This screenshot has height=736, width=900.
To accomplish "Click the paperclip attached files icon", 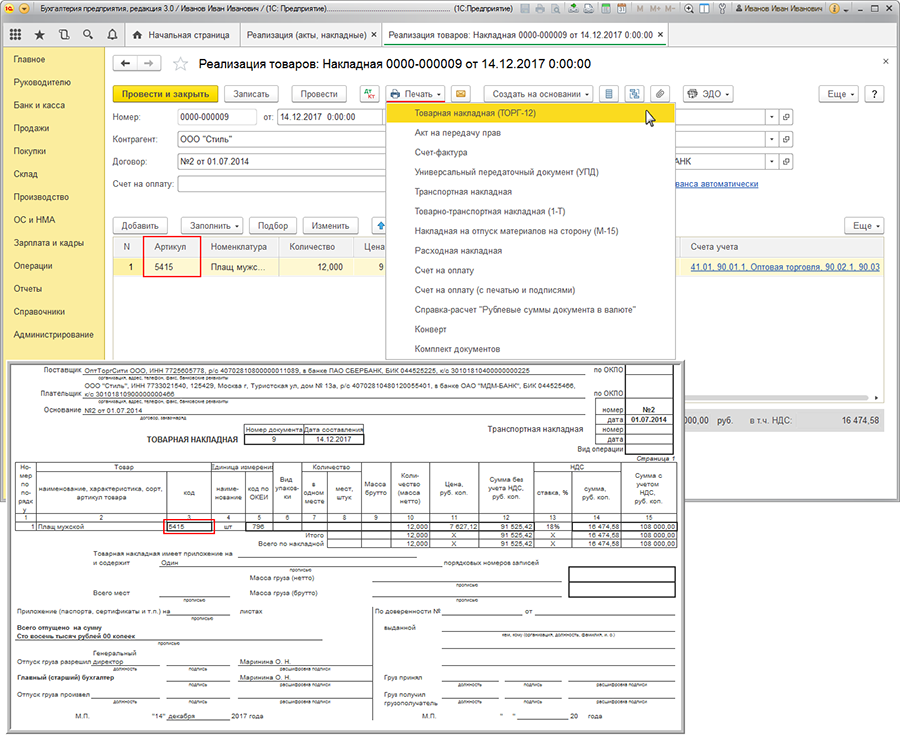I will click(x=660, y=94).
